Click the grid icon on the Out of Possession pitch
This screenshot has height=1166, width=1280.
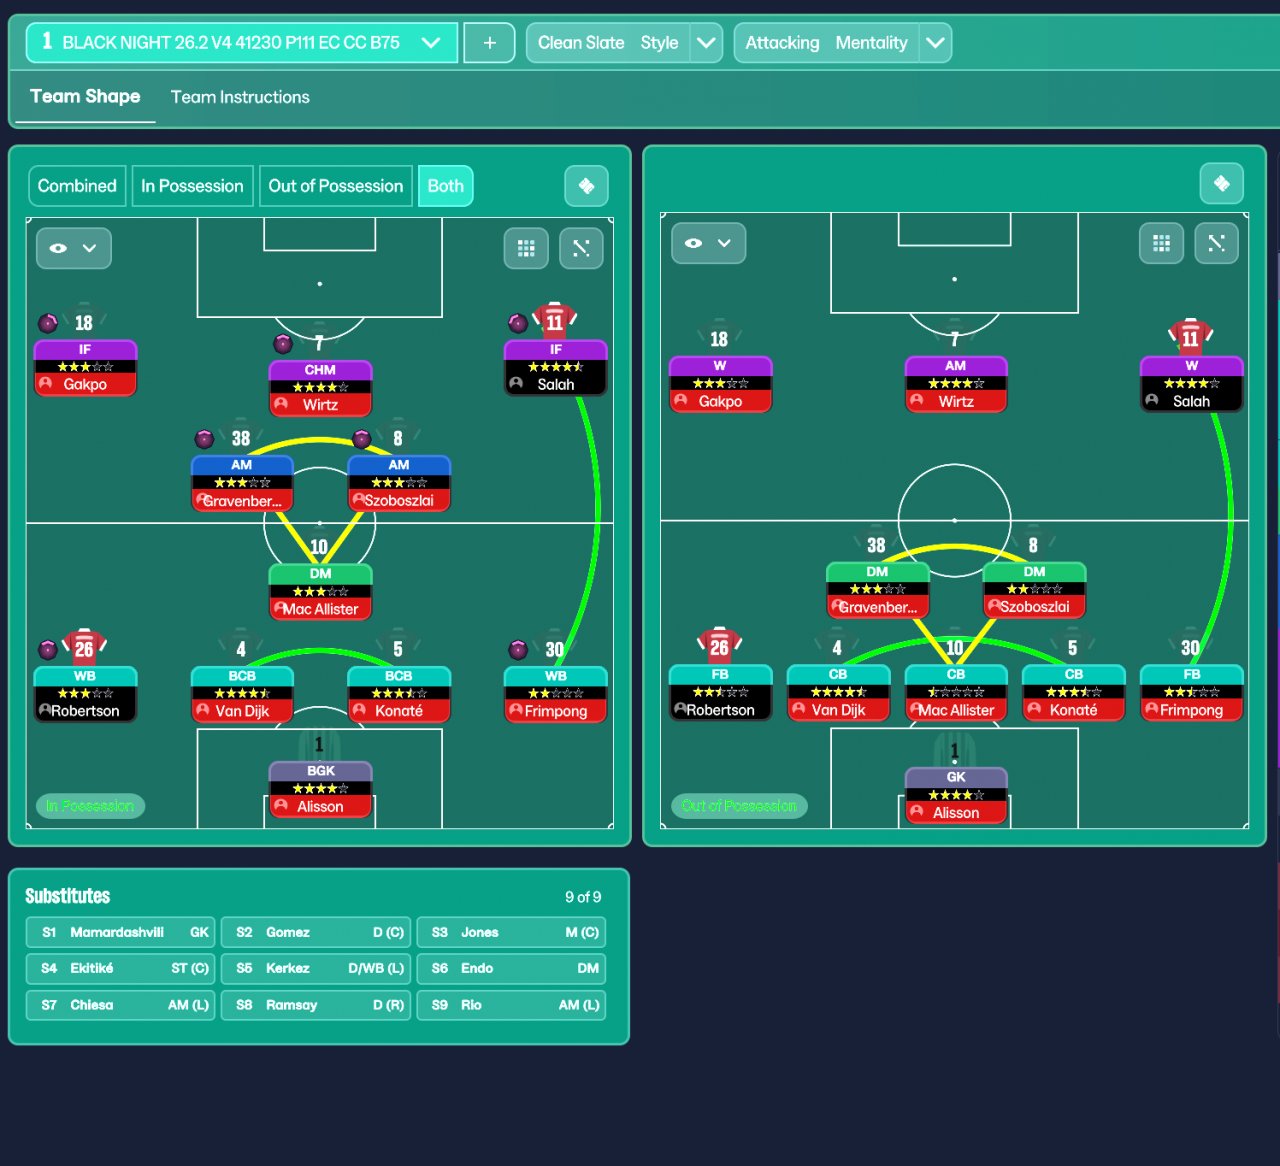[x=1161, y=243]
